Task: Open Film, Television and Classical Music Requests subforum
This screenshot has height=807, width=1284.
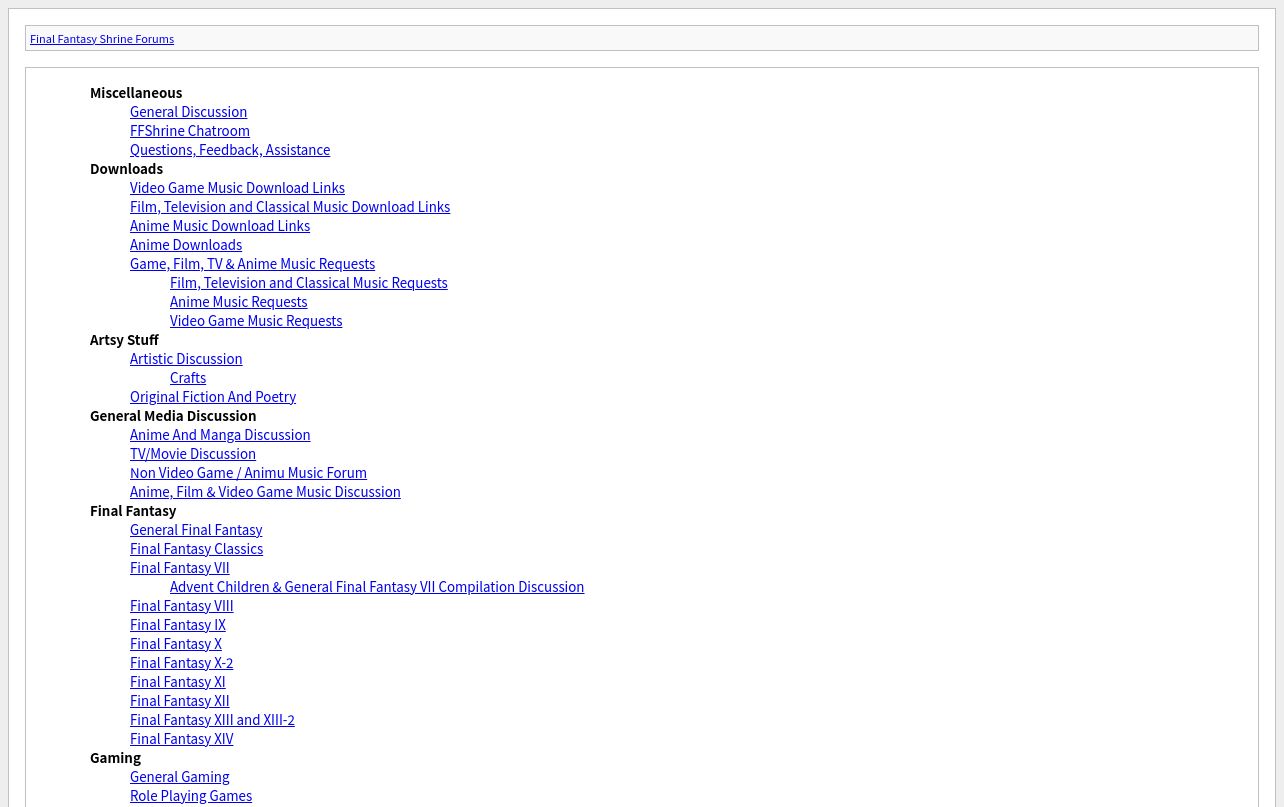Action: (x=308, y=283)
